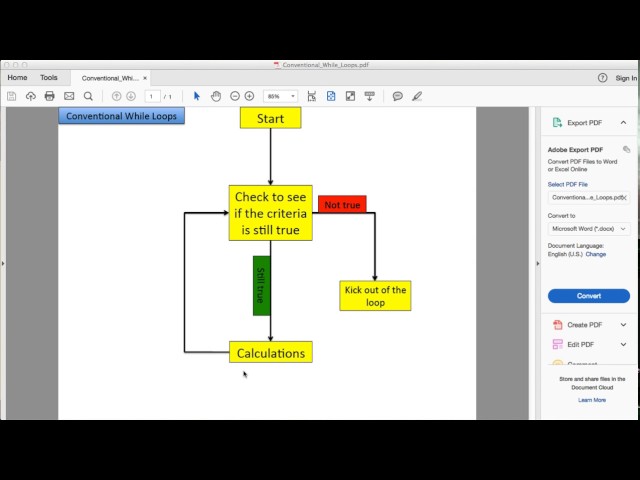The height and width of the screenshot is (480, 640).
Task: Print the document using printer icon
Action: [49, 96]
